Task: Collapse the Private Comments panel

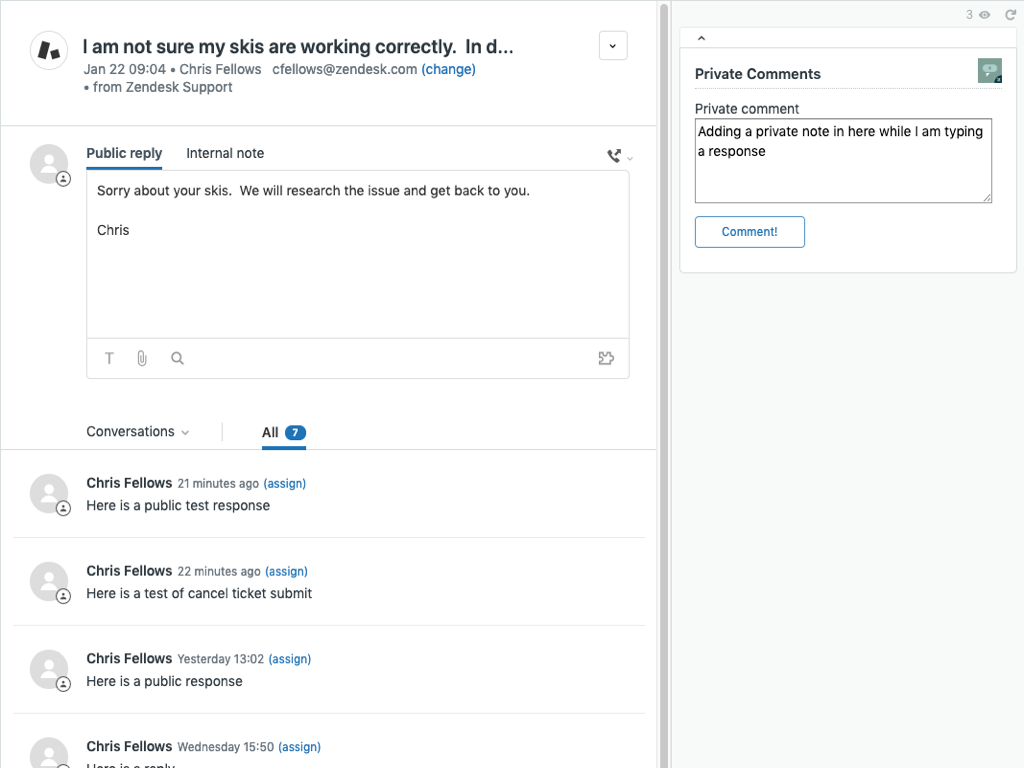Action: 701,37
